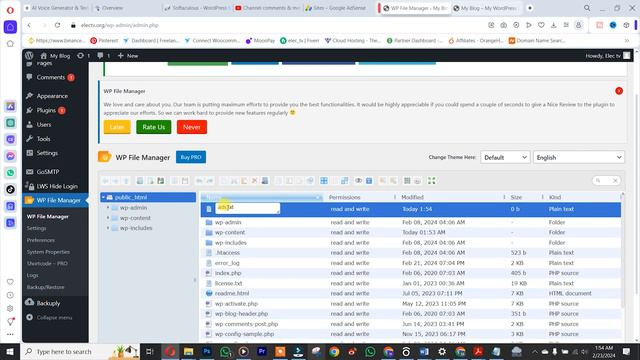Click the Opera sidebar WhatsApp icon

tap(10, 173)
